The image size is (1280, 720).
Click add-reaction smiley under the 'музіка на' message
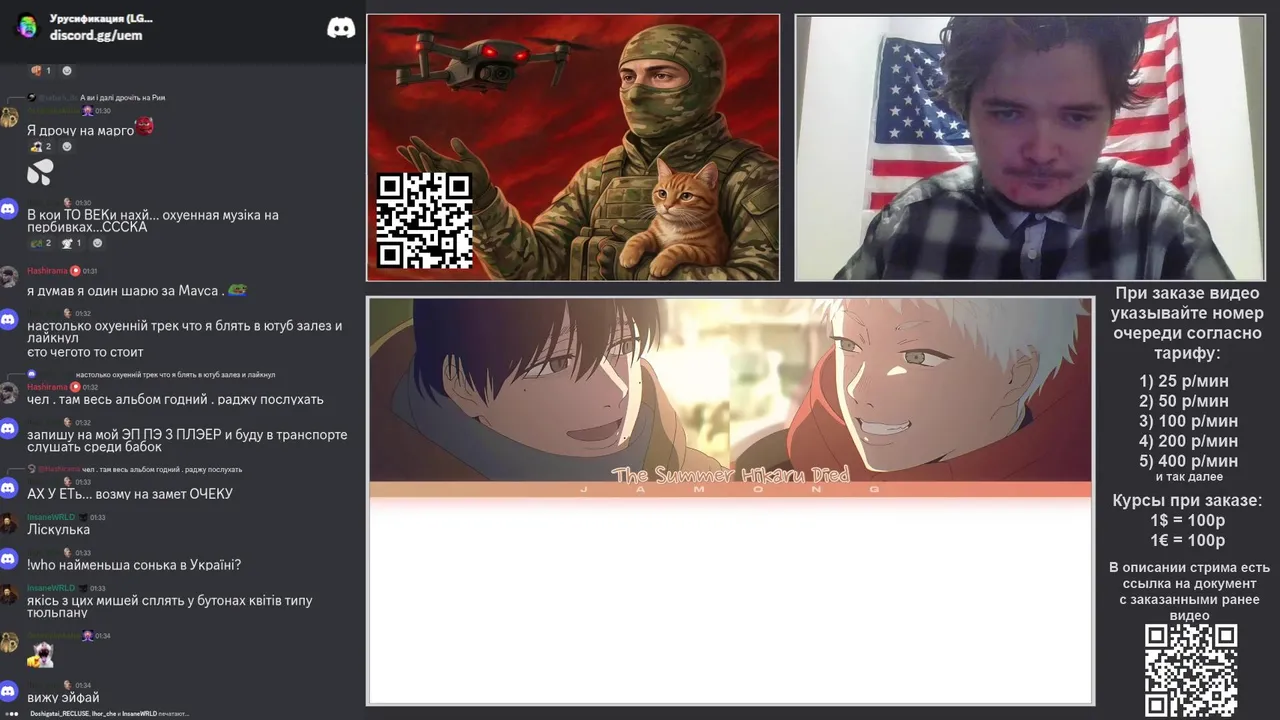(x=97, y=243)
